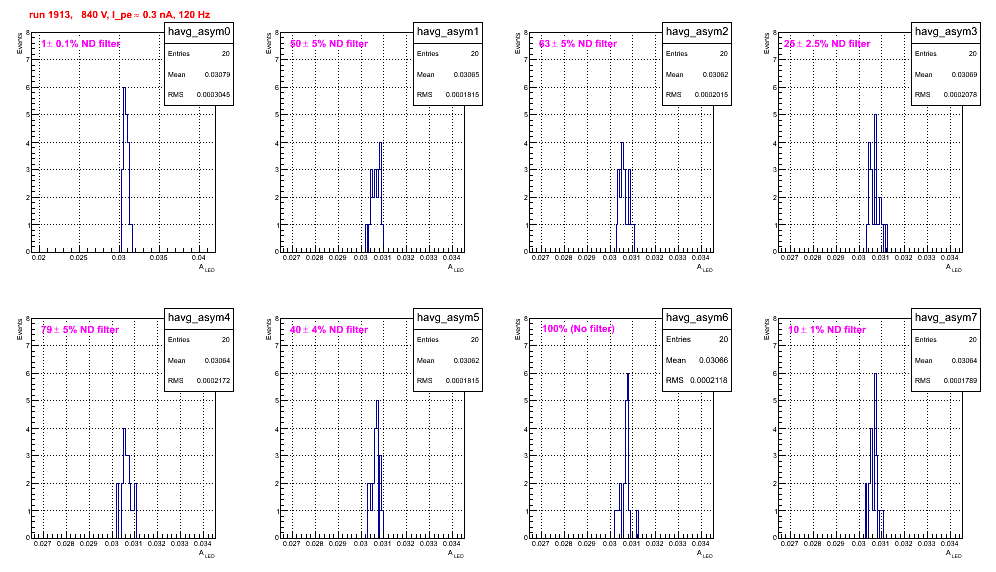The image size is (996, 572).
Task: Click the blue histogram in havg_asym3 plot
Action: pyautogui.click(x=875, y=184)
